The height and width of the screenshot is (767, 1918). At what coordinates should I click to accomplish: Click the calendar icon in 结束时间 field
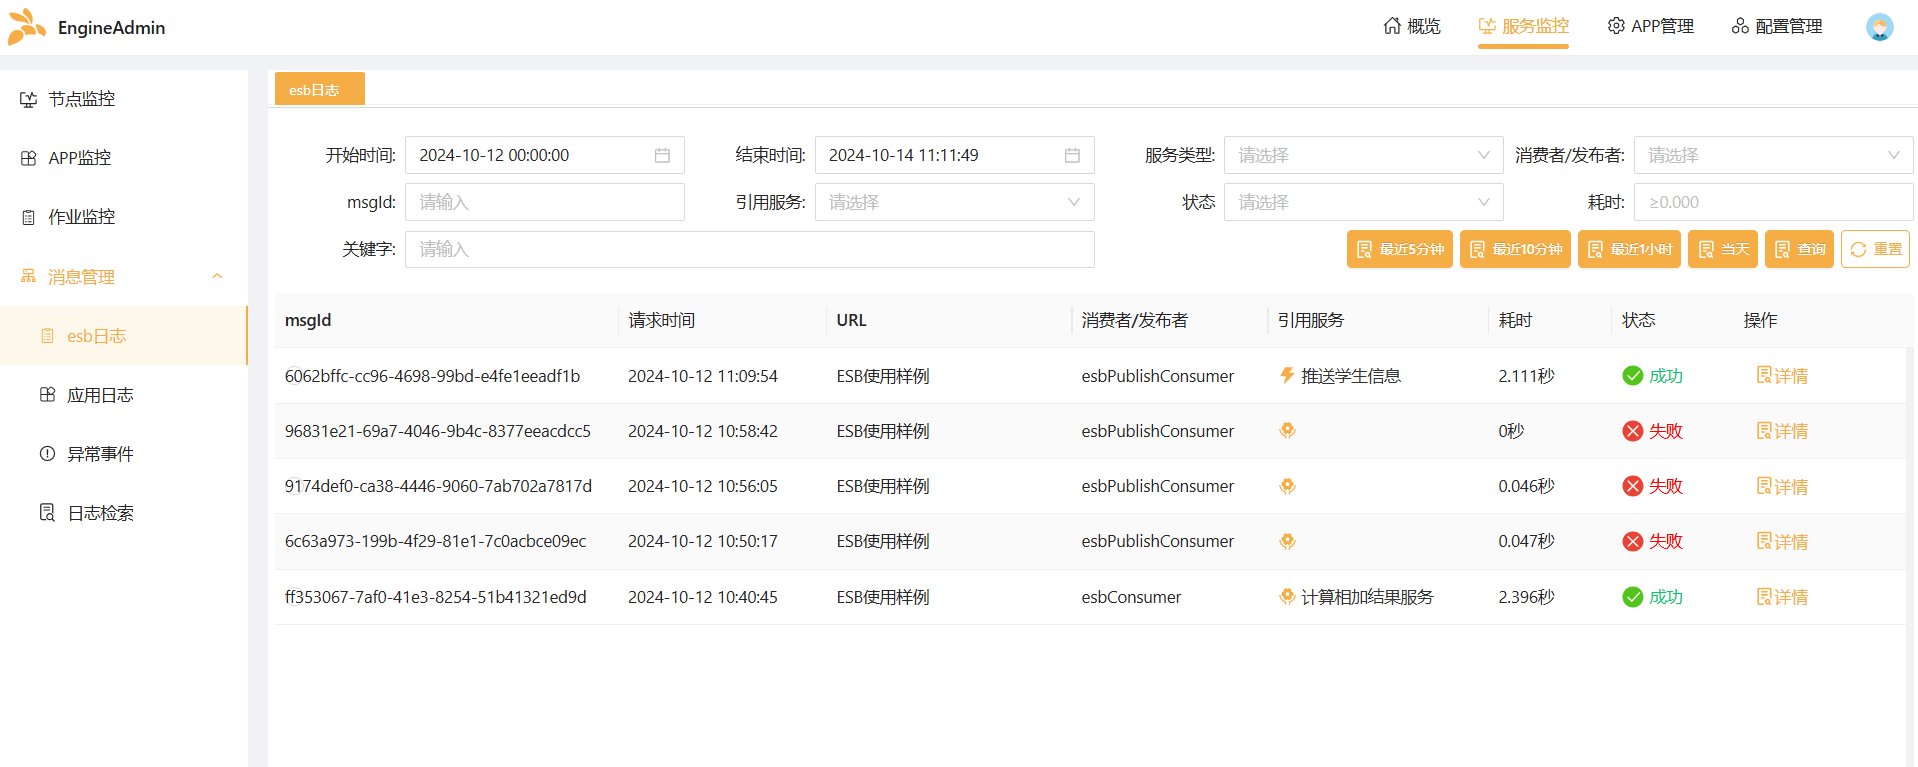(1072, 155)
